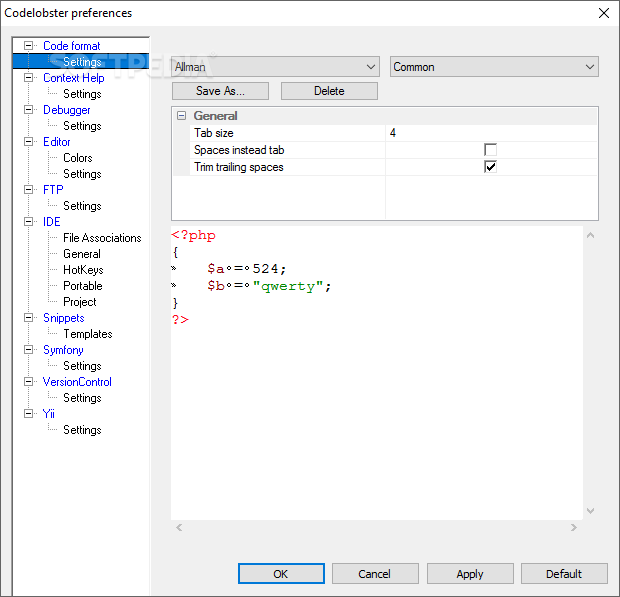Image resolution: width=620 pixels, height=597 pixels.
Task: Enable Spaces instead tab checkbox
Action: click(x=490, y=150)
